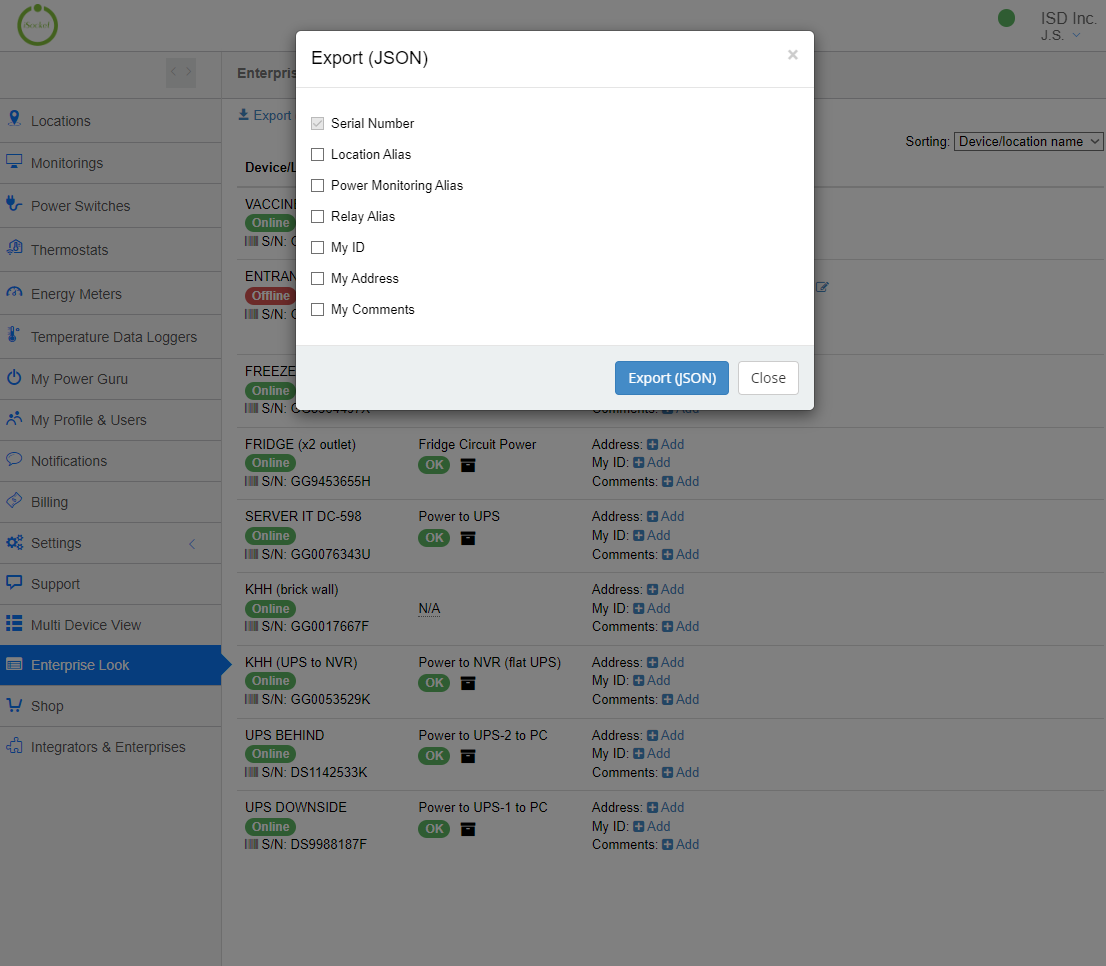This screenshot has width=1106, height=966.
Task: Tick the Relay Alias checkbox
Action: (x=317, y=216)
